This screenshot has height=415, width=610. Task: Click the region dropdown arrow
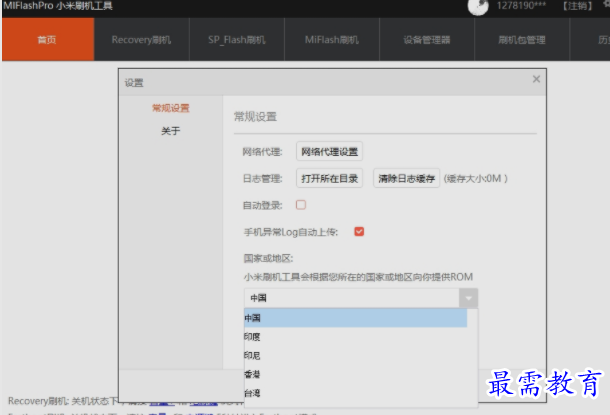point(468,298)
